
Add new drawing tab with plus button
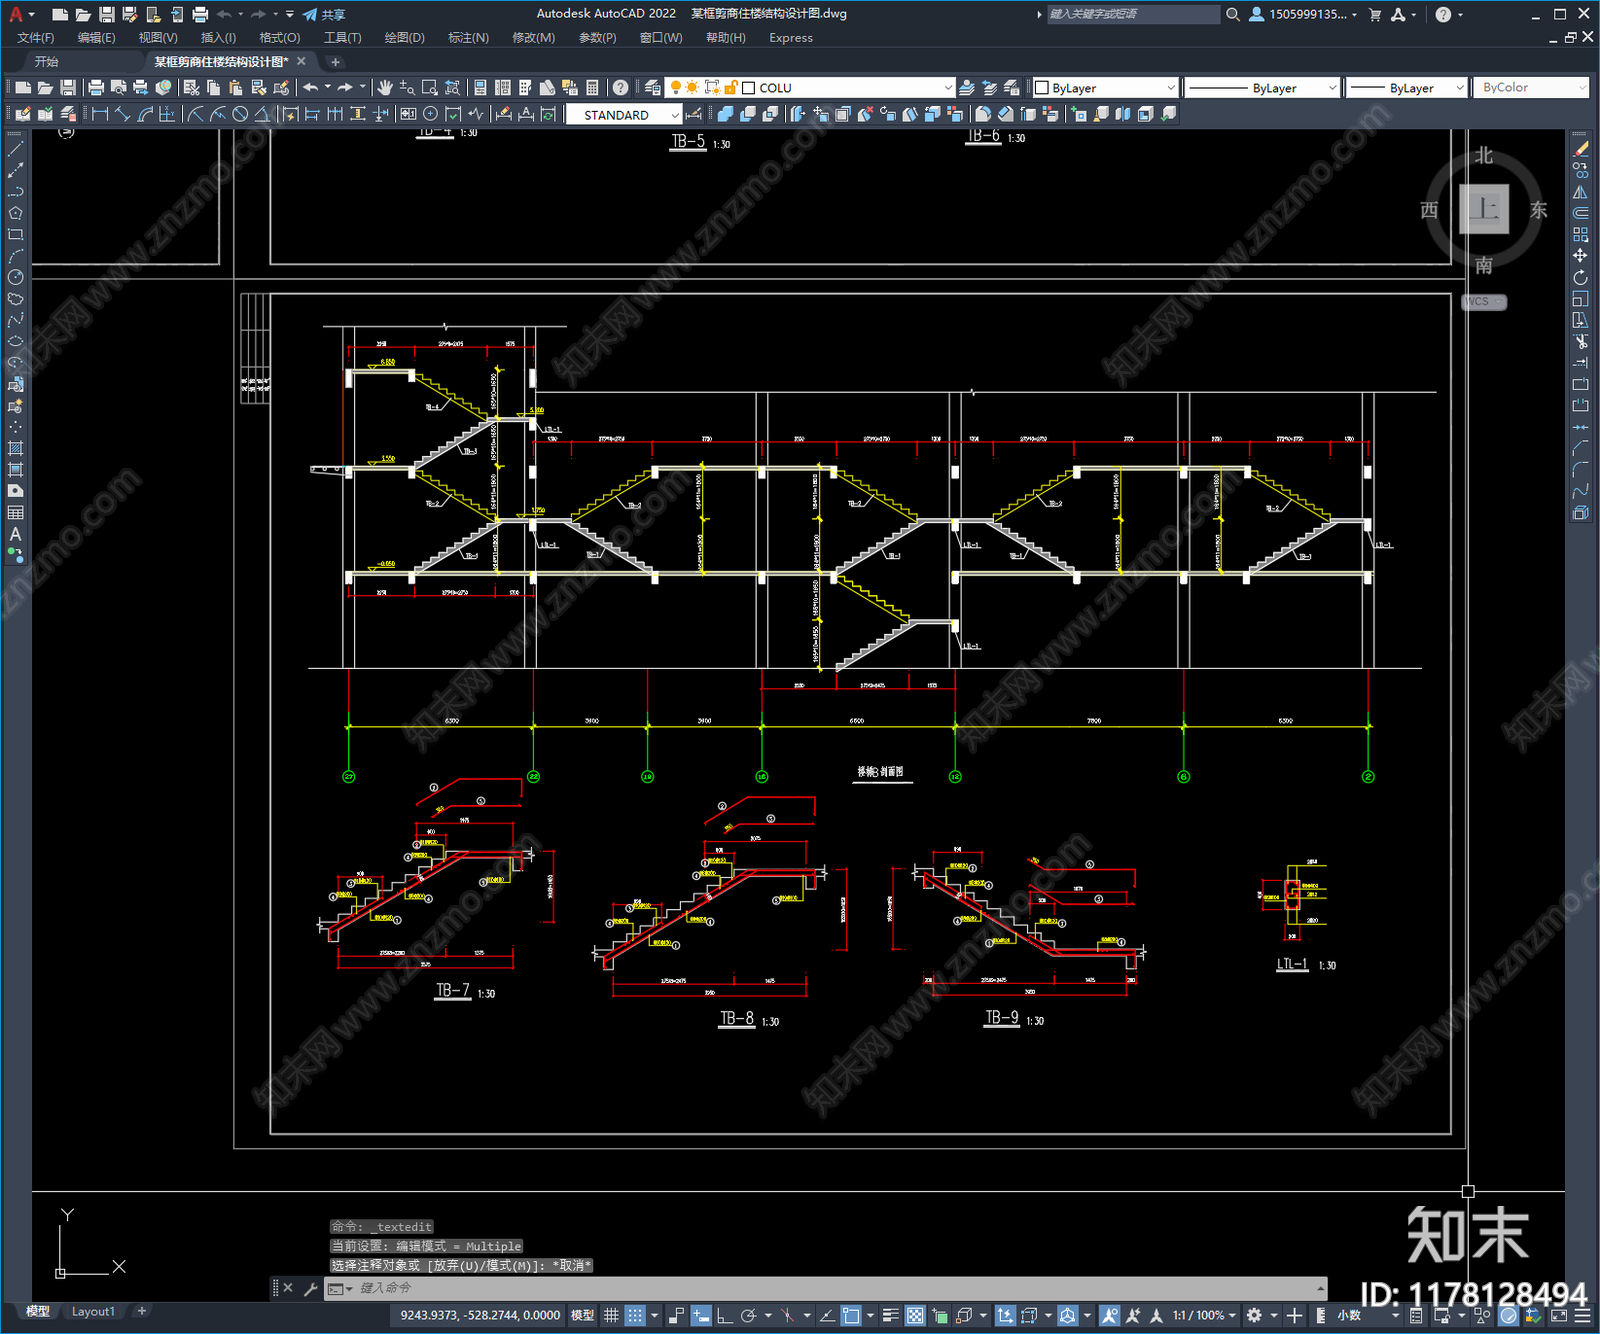(335, 62)
